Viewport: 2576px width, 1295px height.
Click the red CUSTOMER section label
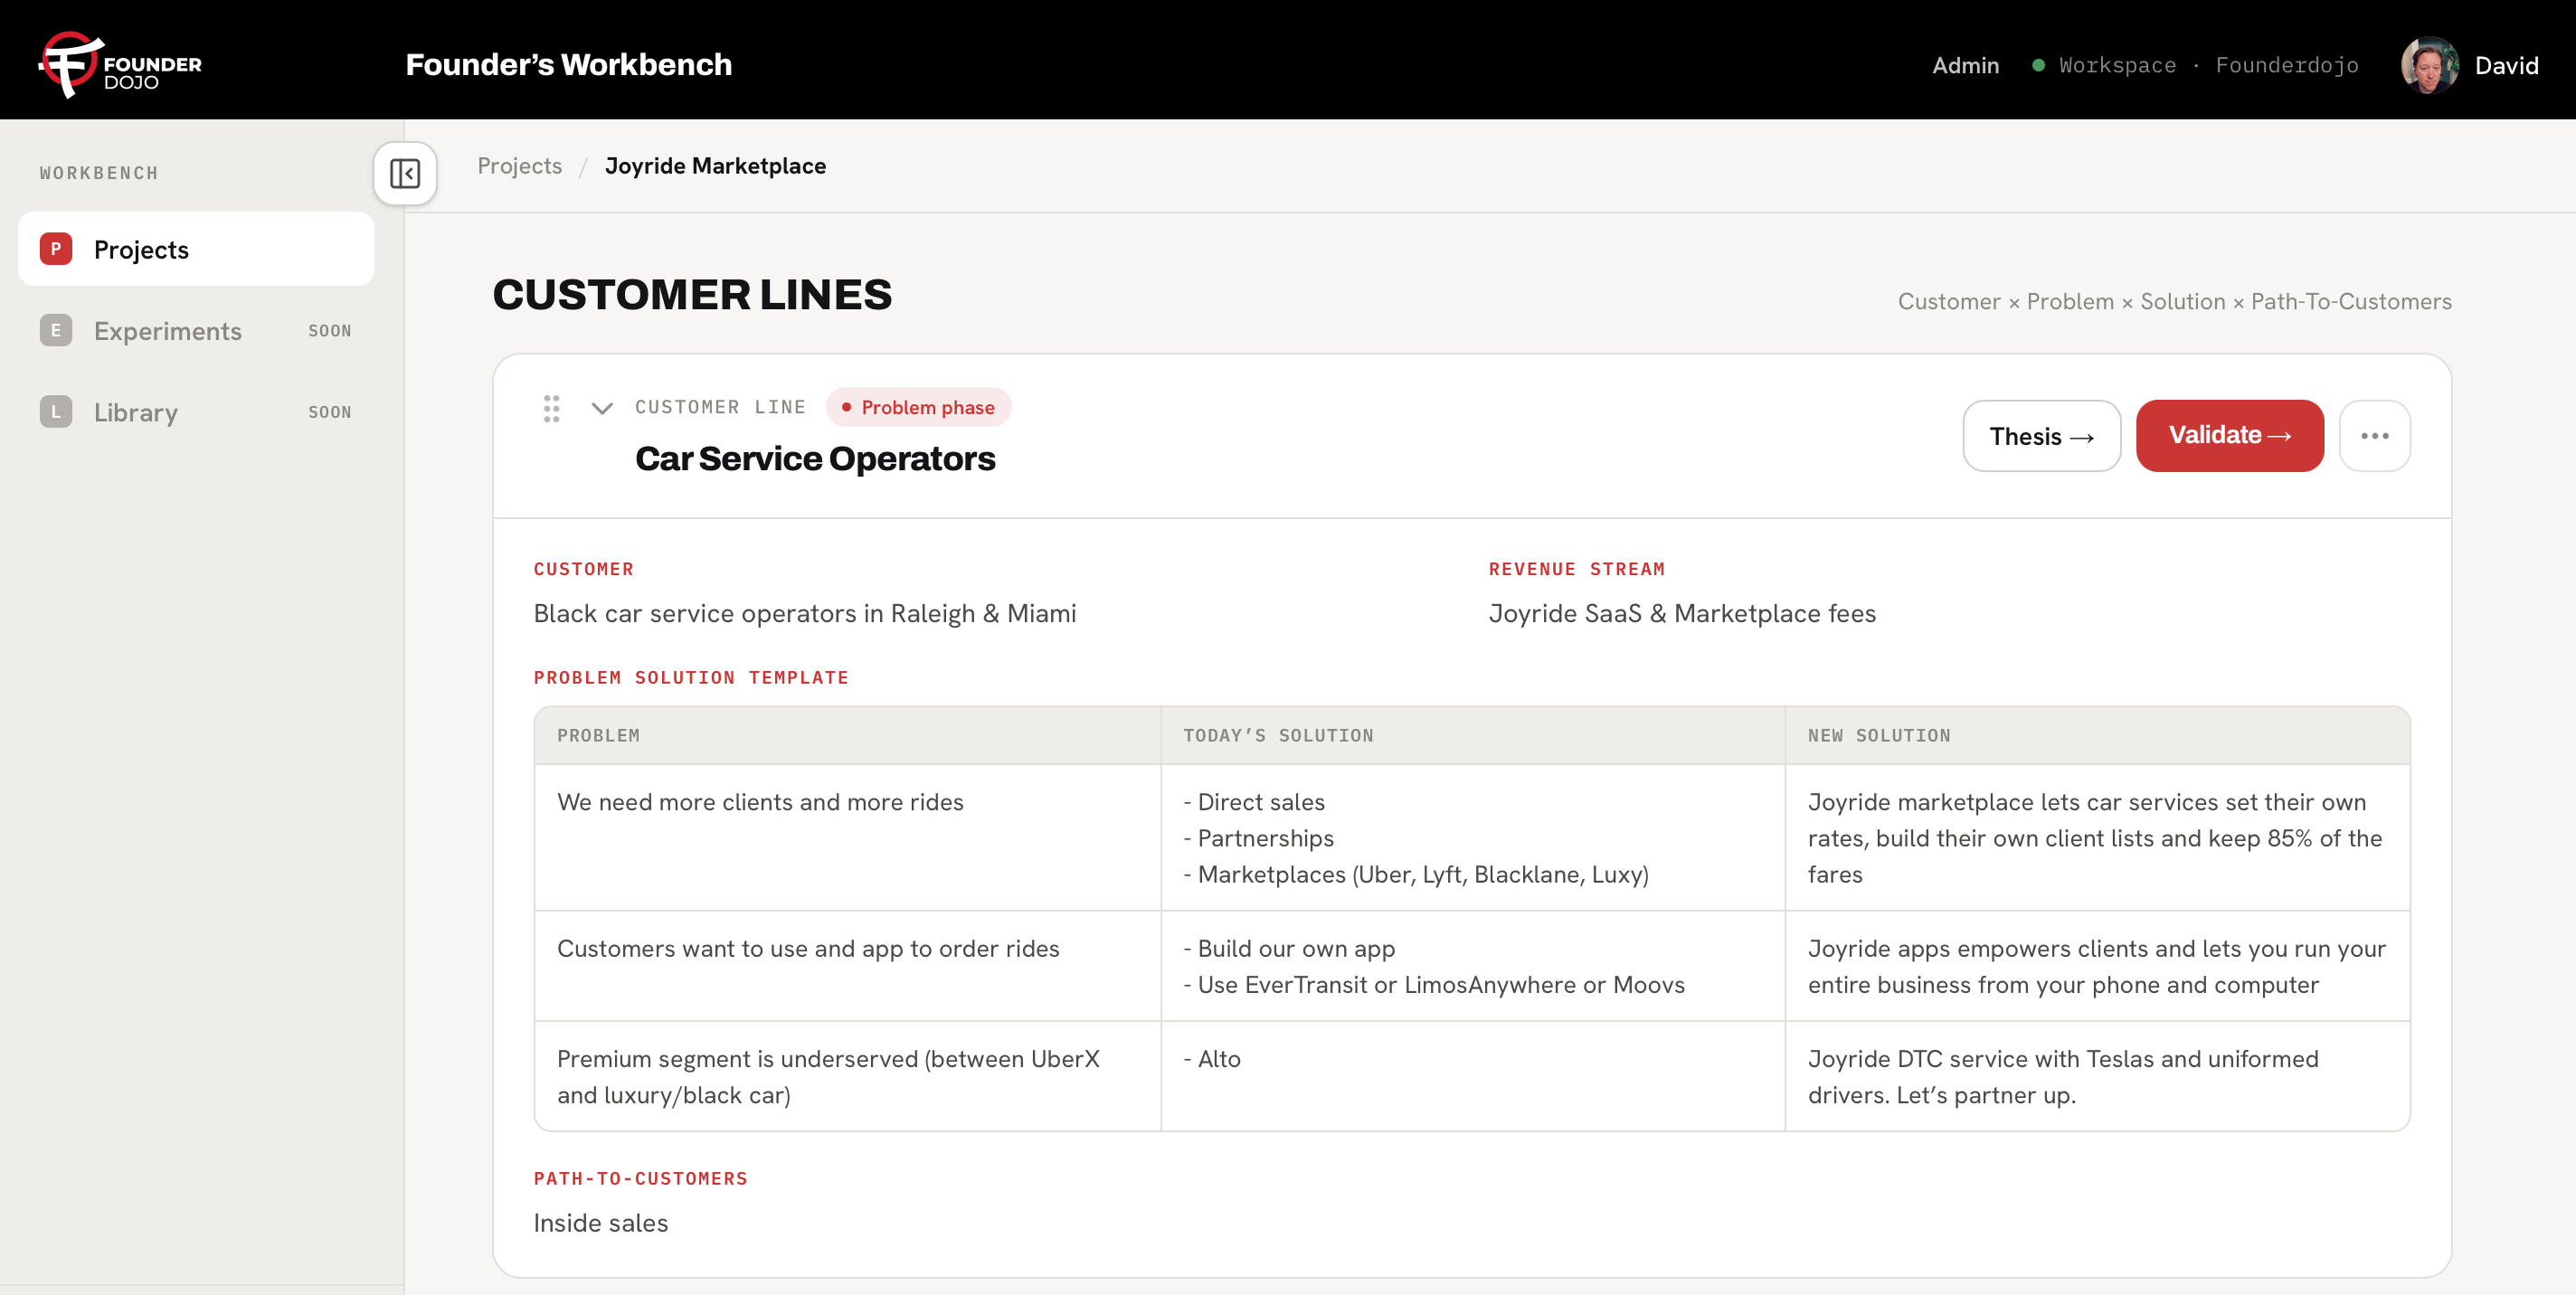583,569
